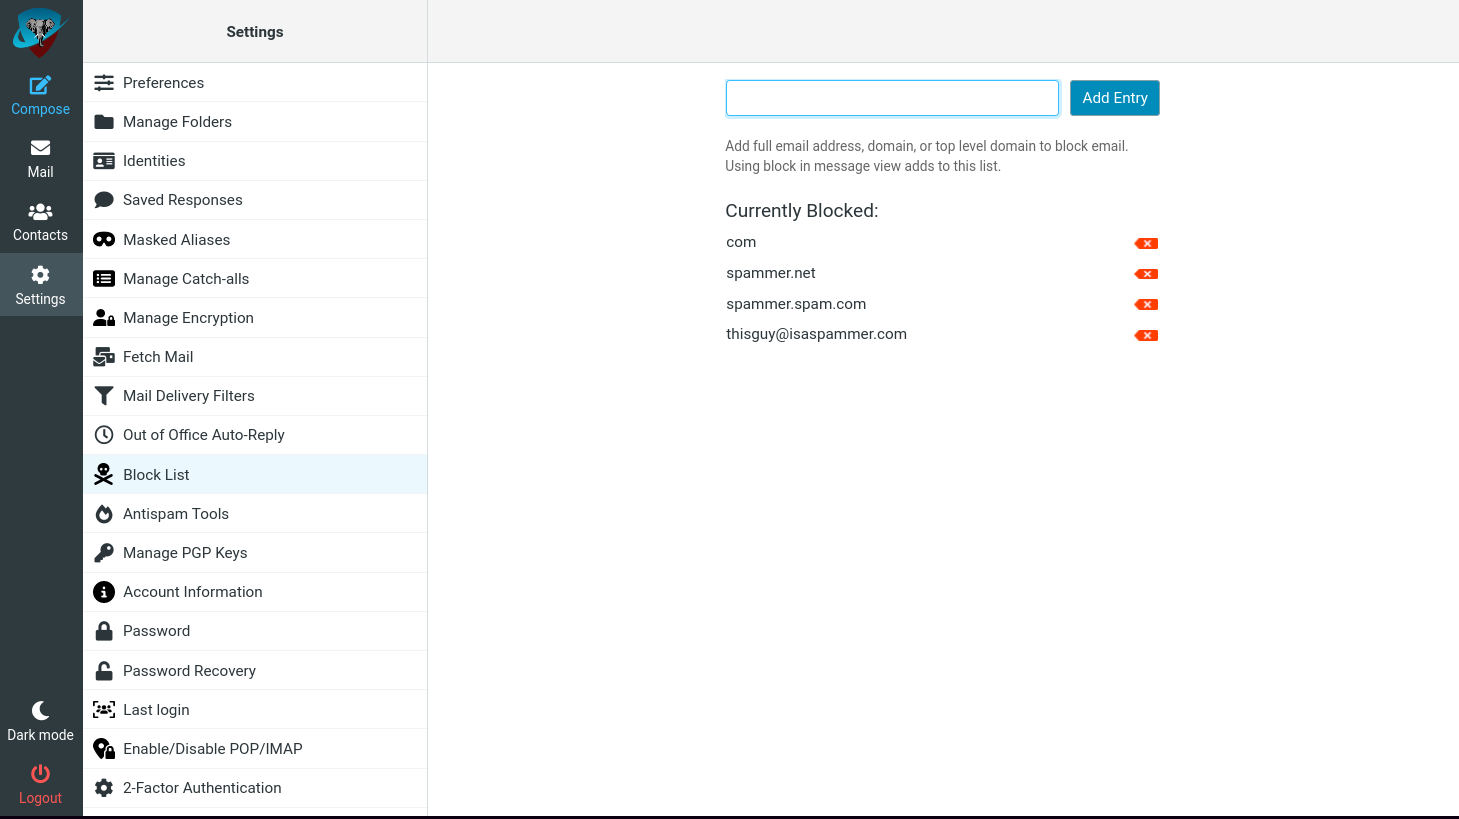Select Out of Office Auto-Reply label
This screenshot has width=1459, height=819.
[204, 435]
